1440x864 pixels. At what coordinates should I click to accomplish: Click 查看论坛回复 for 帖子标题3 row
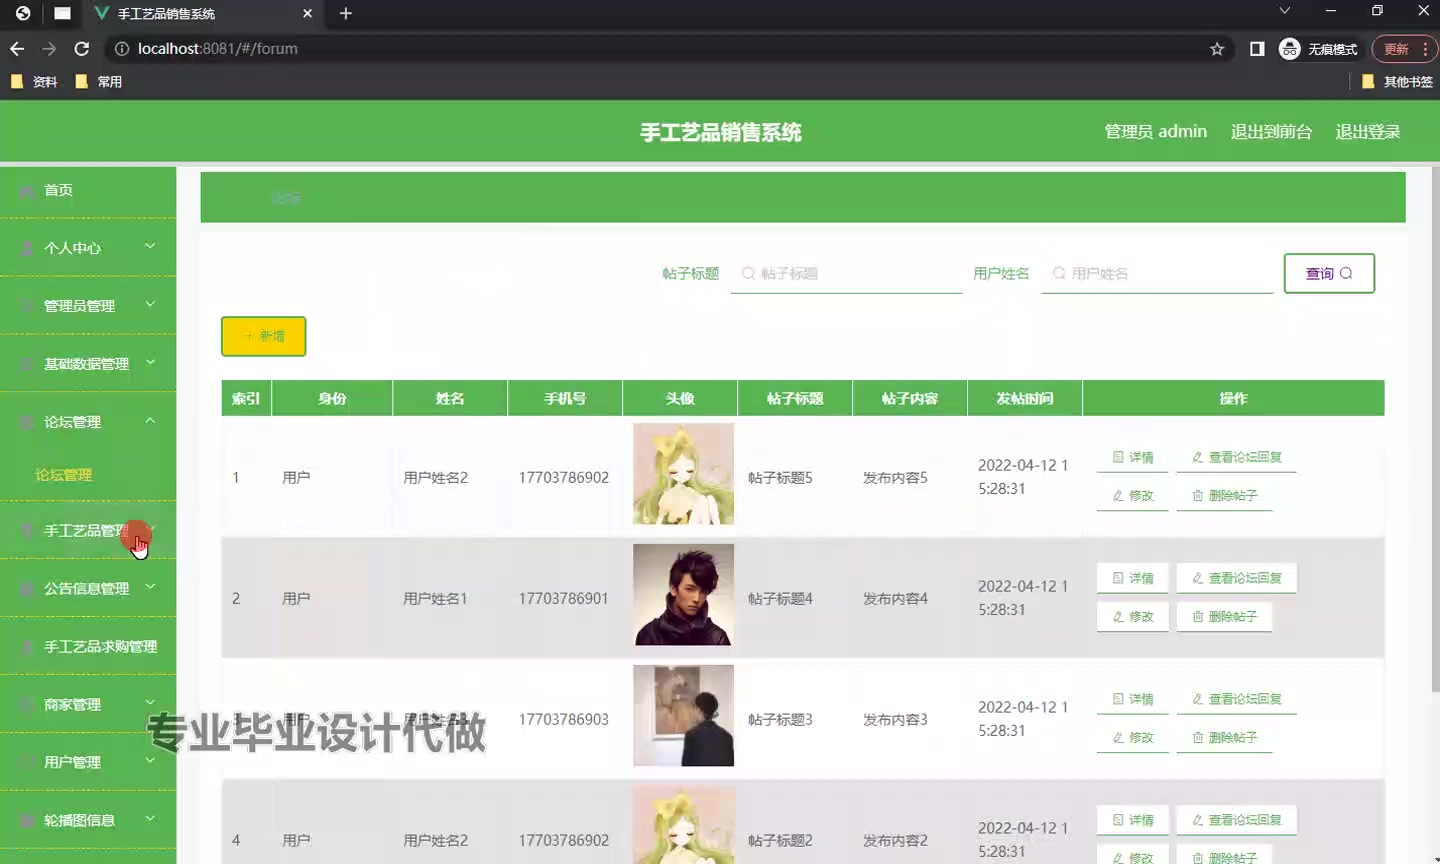pyautogui.click(x=1236, y=699)
